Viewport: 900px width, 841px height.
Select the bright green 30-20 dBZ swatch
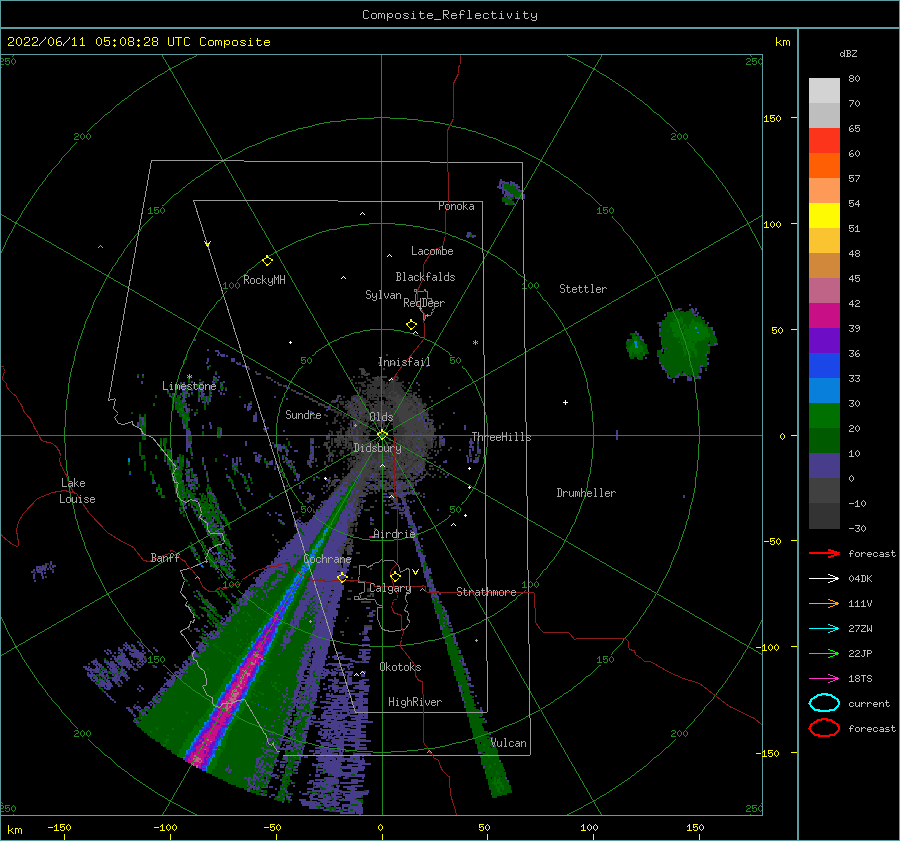click(824, 416)
